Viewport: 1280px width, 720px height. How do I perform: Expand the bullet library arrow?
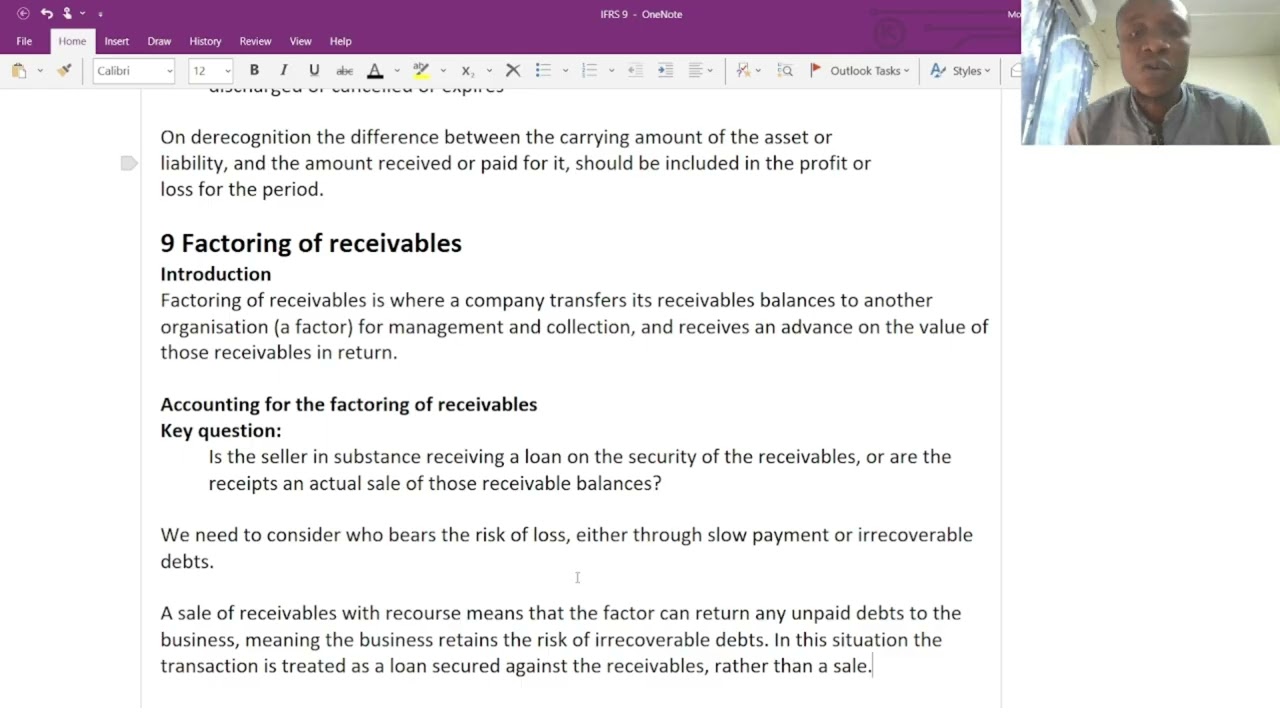pyautogui.click(x=565, y=71)
